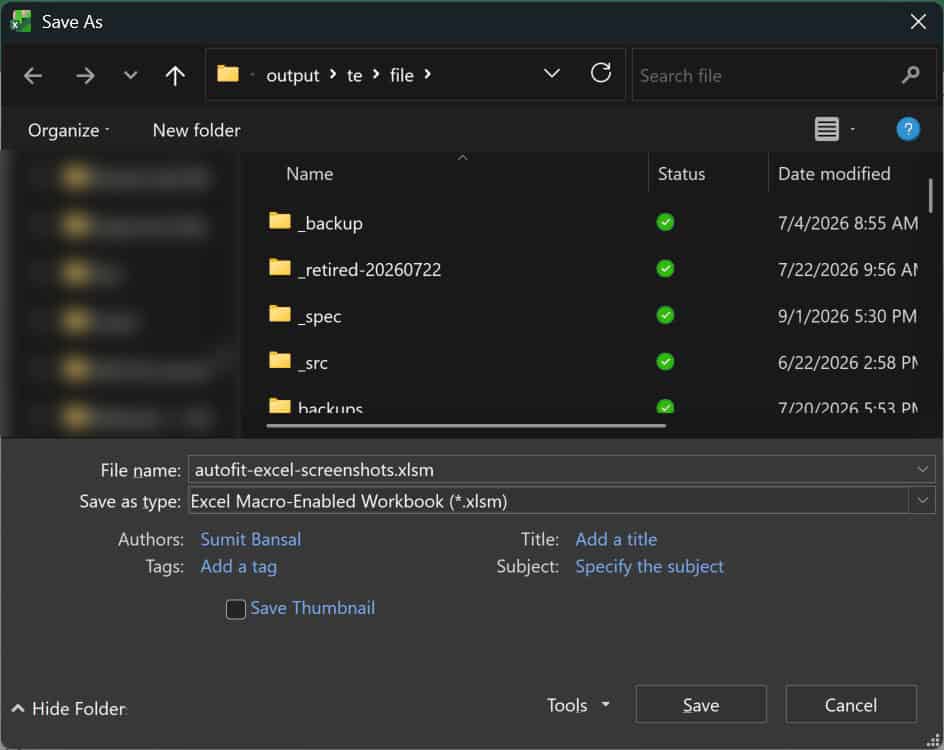This screenshot has height=750, width=944.
Task: Click sync status check for _src
Action: pyautogui.click(x=665, y=361)
